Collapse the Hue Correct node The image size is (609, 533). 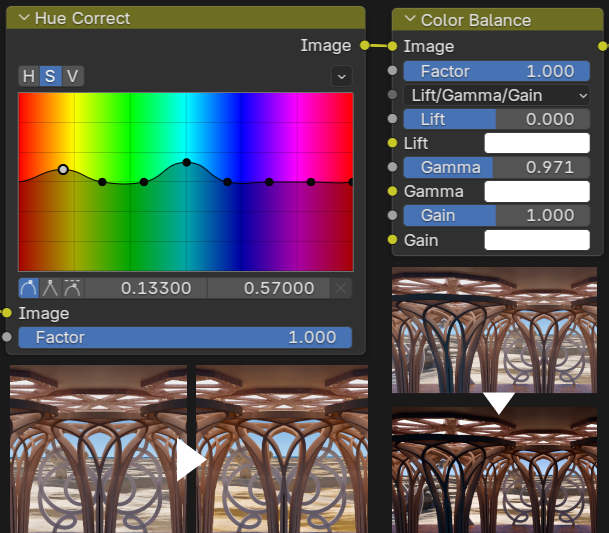pos(24,18)
